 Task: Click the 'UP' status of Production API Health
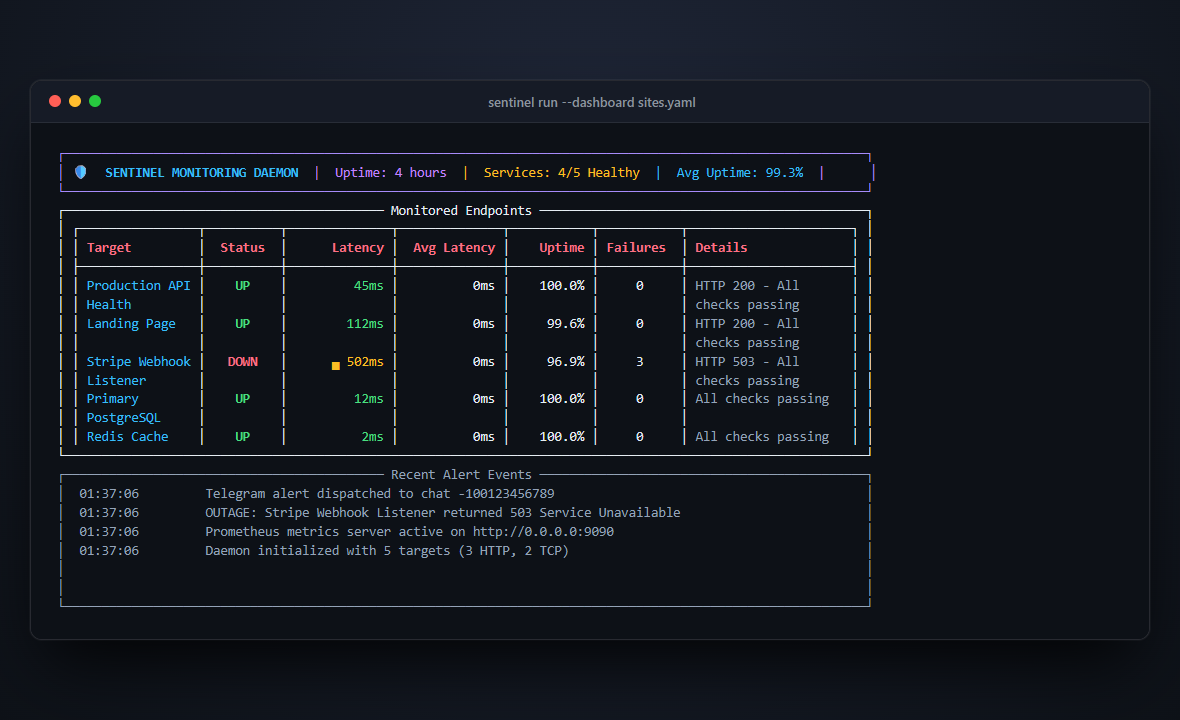point(242,286)
